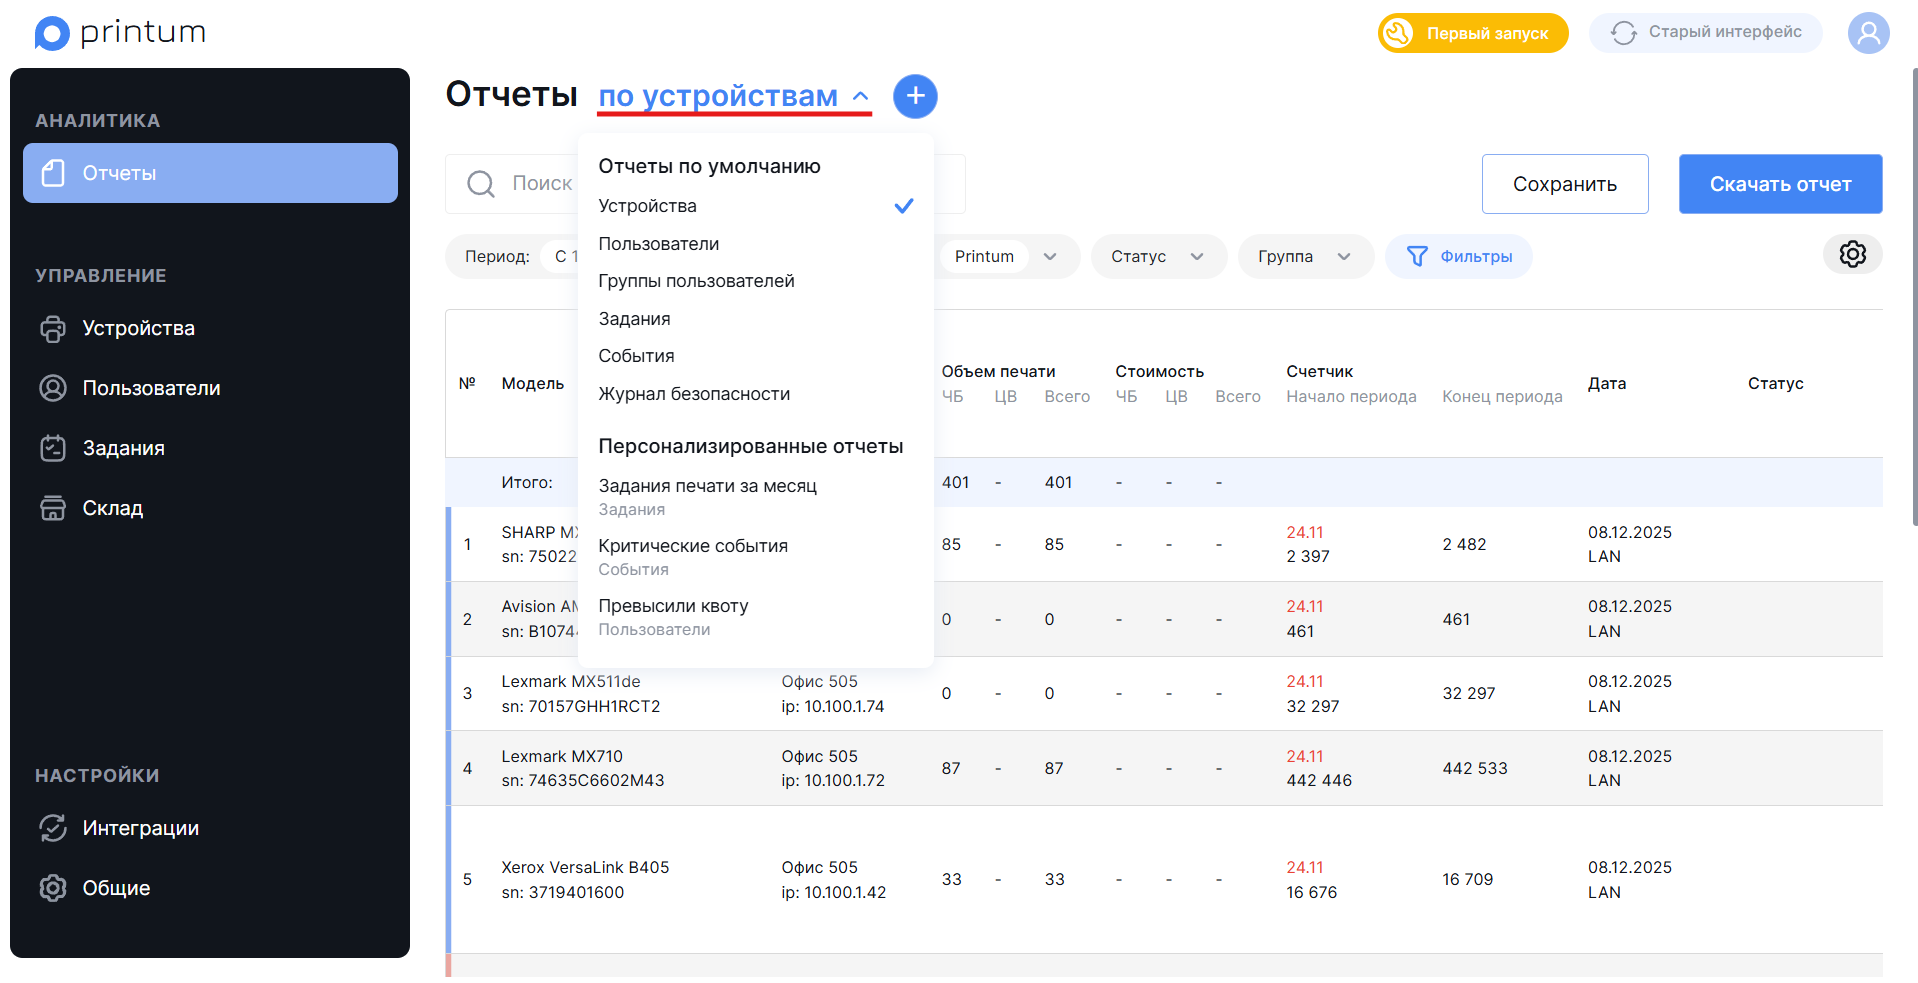The height and width of the screenshot is (983, 1918).
Task: Expand the Статус filter dropdown
Action: pos(1158,257)
